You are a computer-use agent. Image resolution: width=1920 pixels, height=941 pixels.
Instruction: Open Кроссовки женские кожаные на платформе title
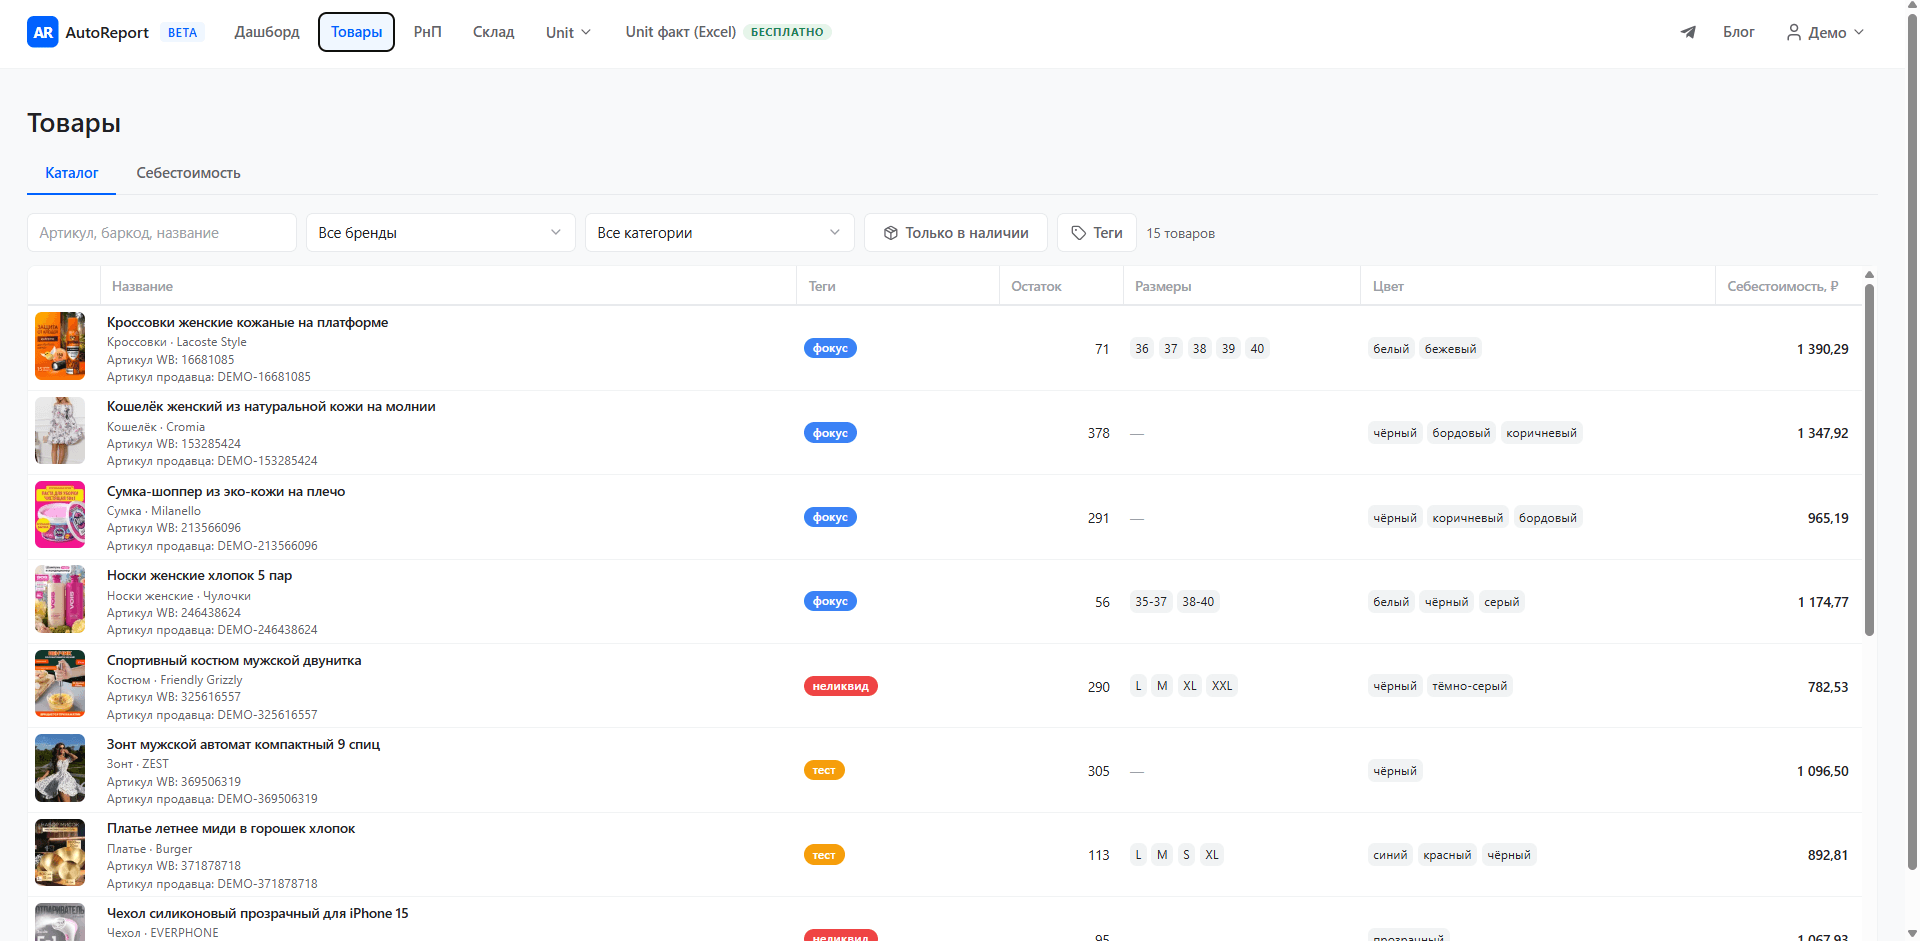point(247,322)
